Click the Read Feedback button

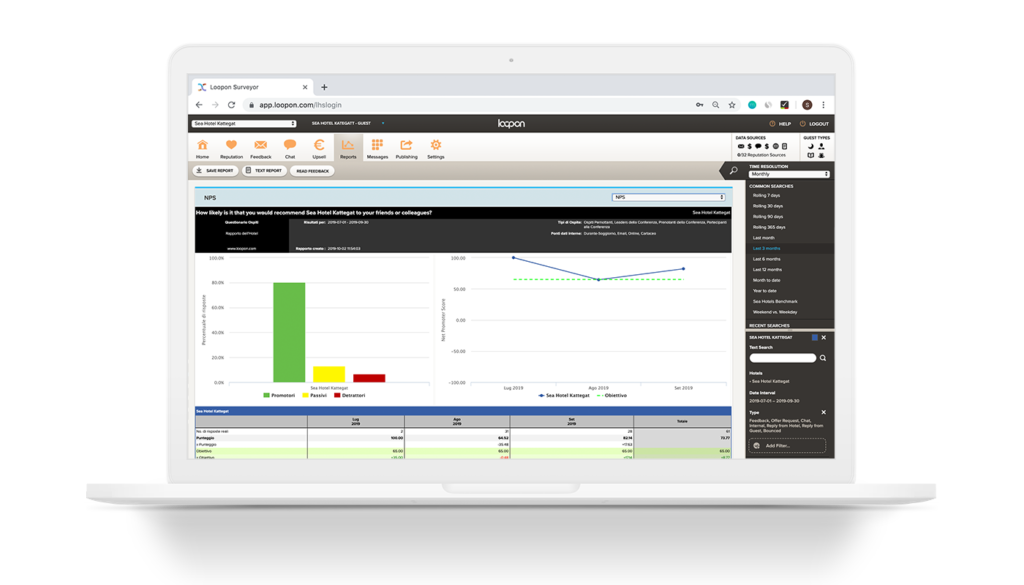tap(312, 171)
